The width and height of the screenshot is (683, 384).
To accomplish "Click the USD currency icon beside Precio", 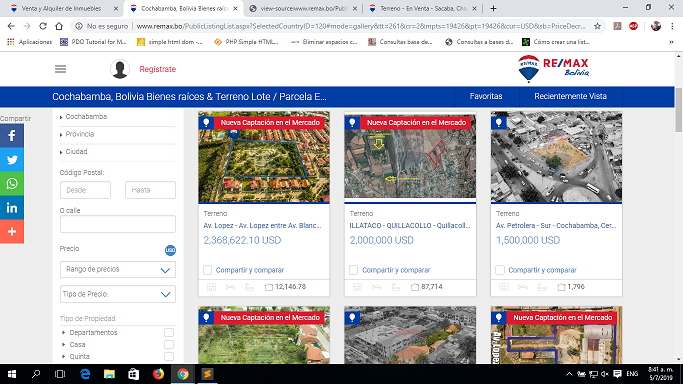I will click(x=170, y=250).
